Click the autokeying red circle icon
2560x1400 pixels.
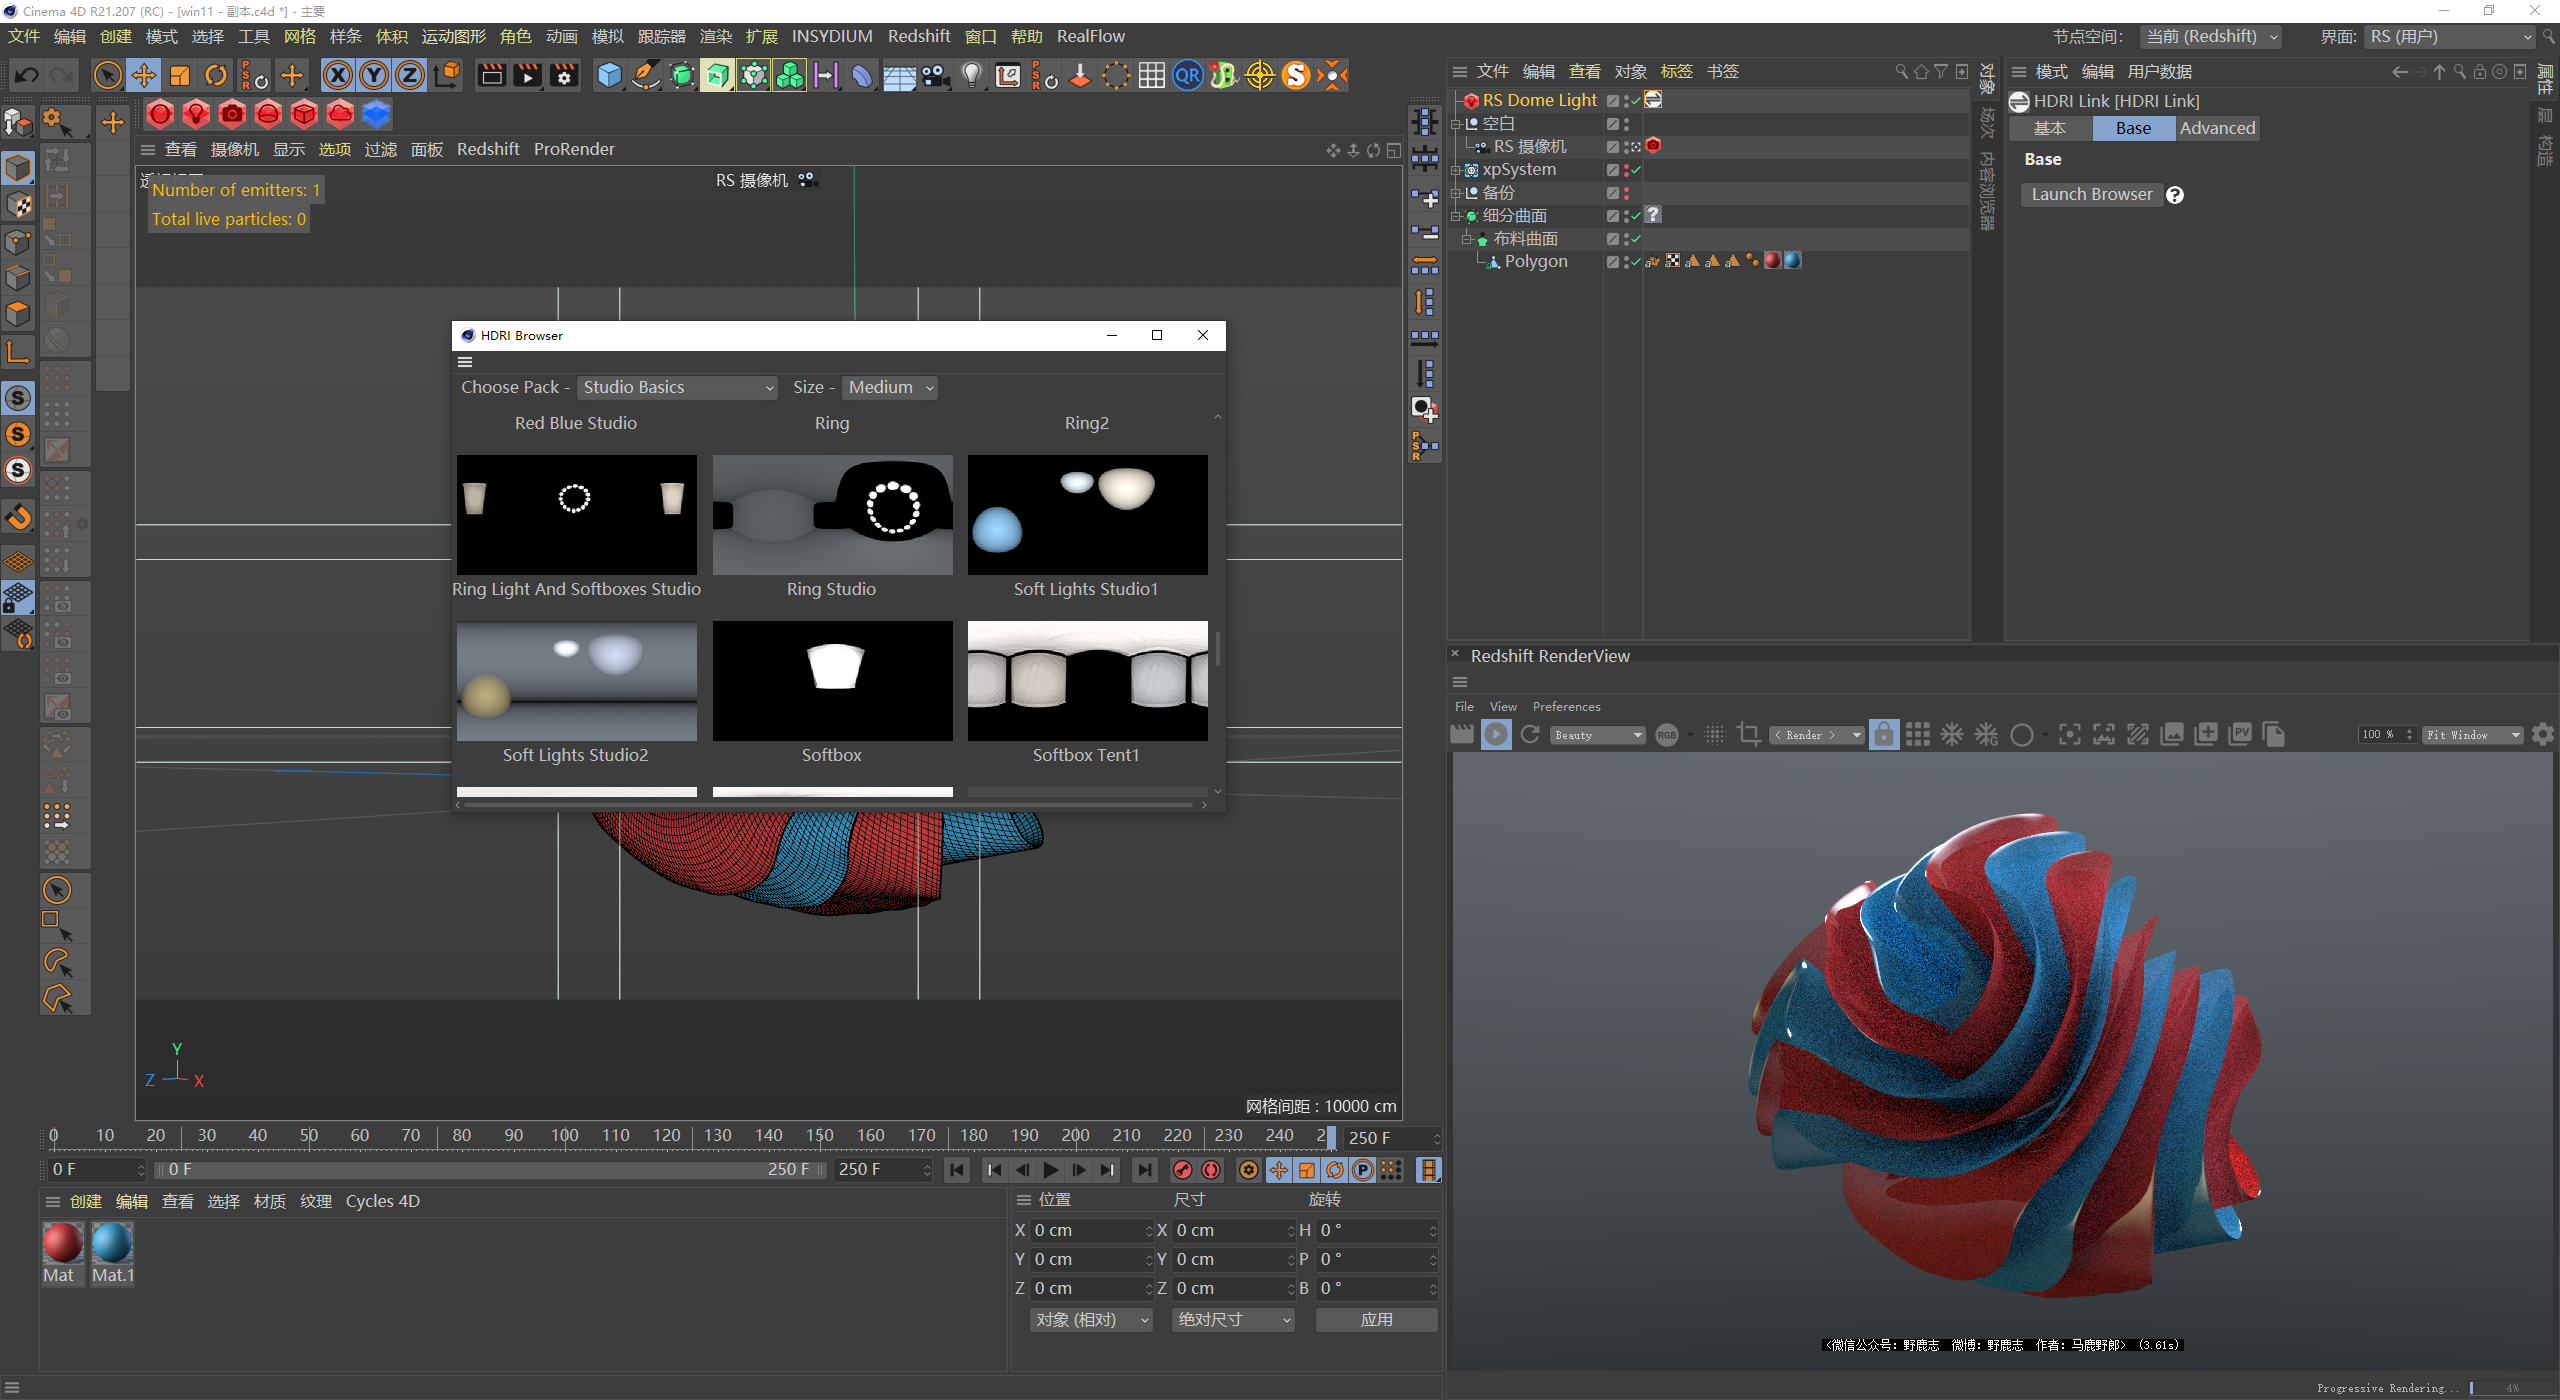[x=1211, y=1170]
